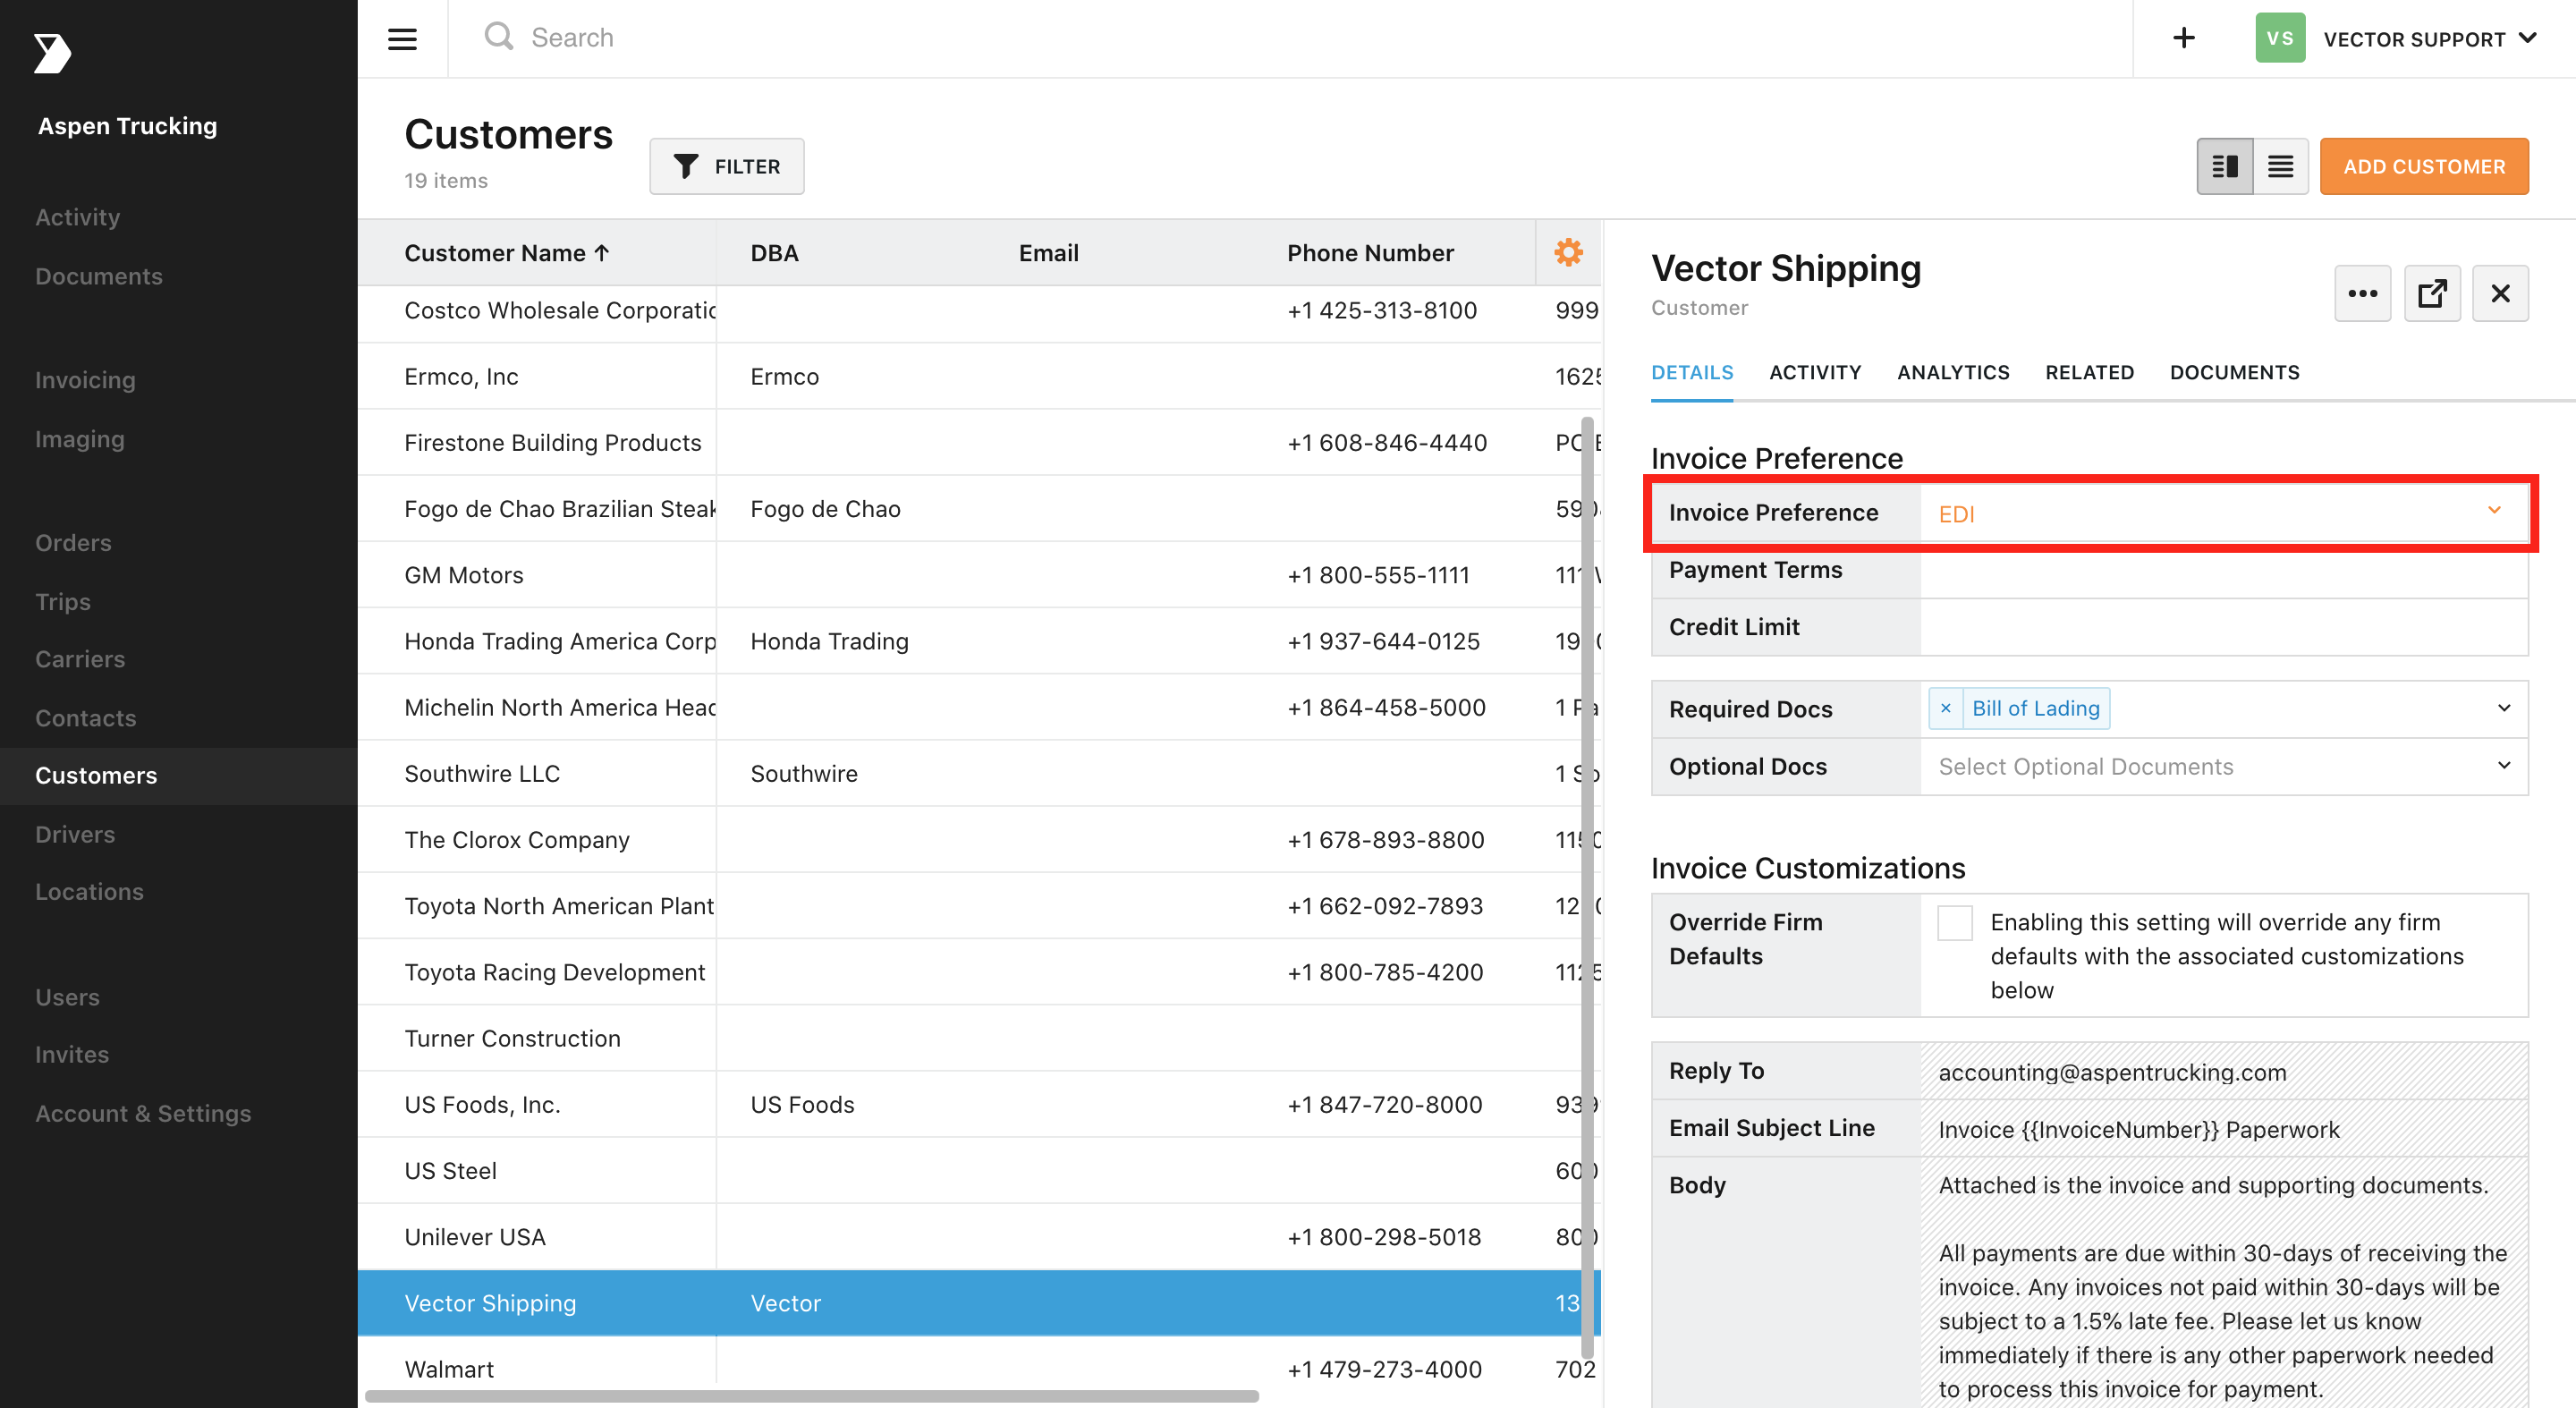Image resolution: width=2576 pixels, height=1408 pixels.
Task: Switch to the Activity tab
Action: coord(1814,372)
